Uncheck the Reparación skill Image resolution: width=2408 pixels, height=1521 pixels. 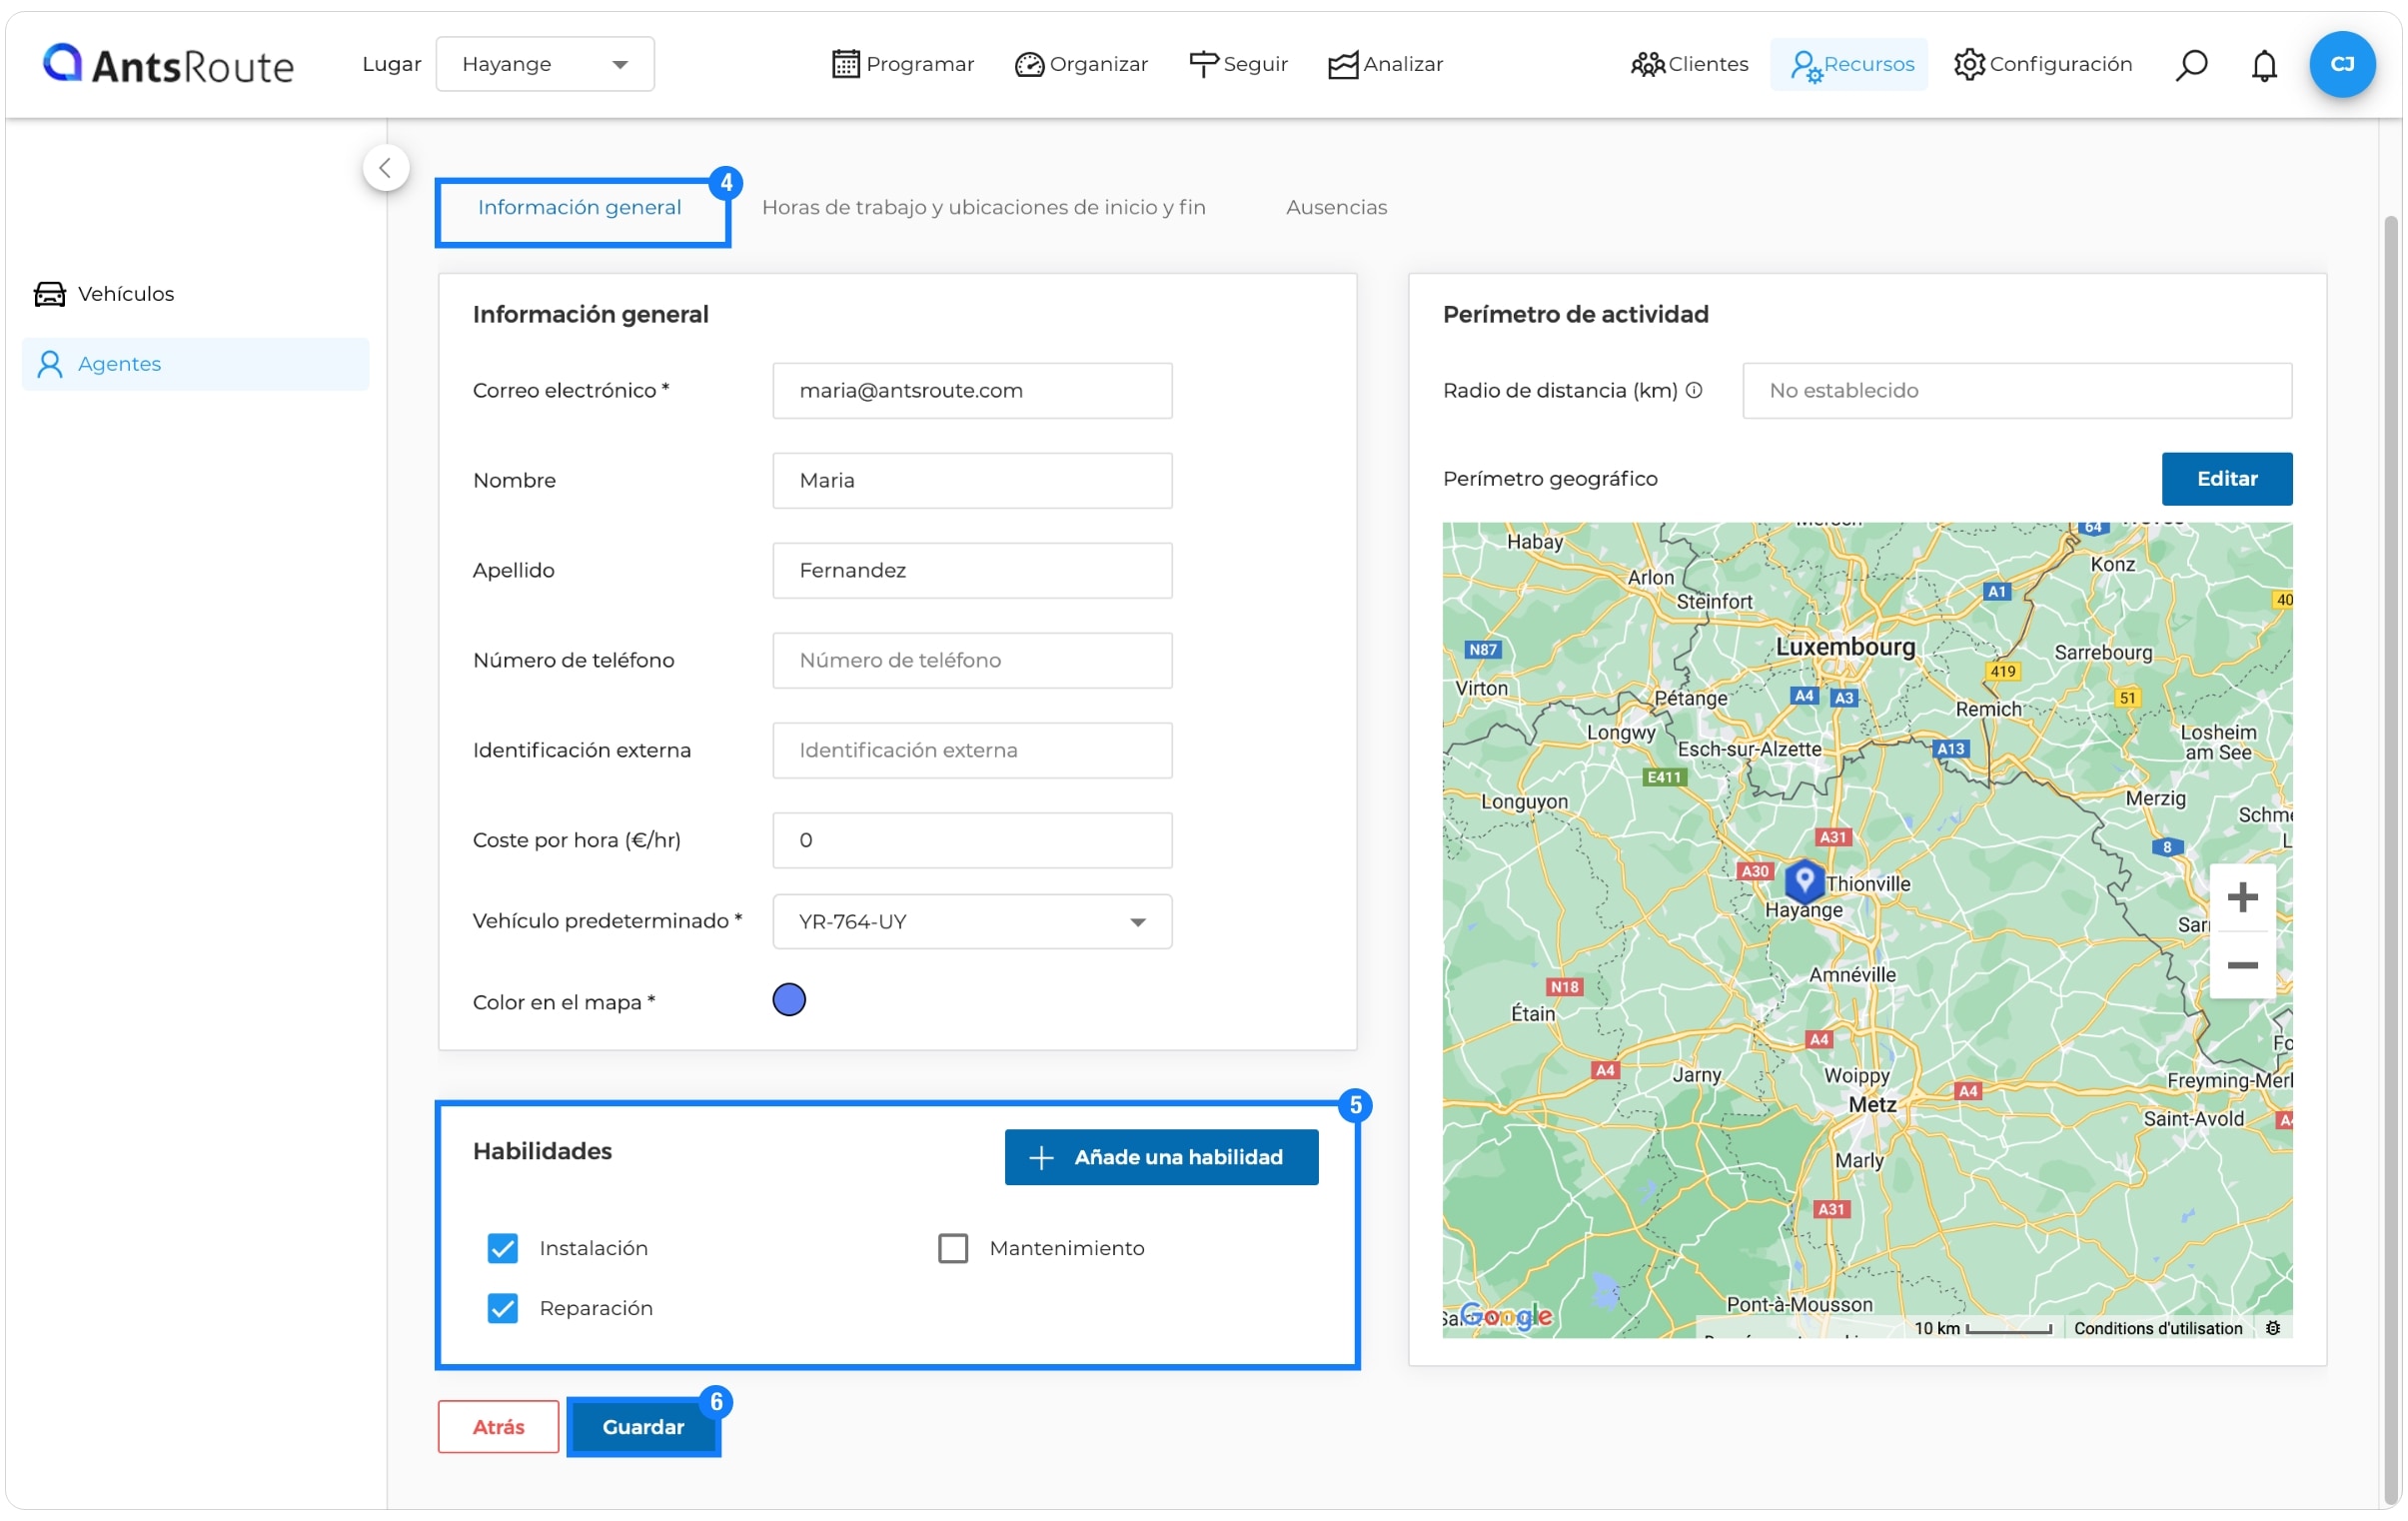(503, 1308)
